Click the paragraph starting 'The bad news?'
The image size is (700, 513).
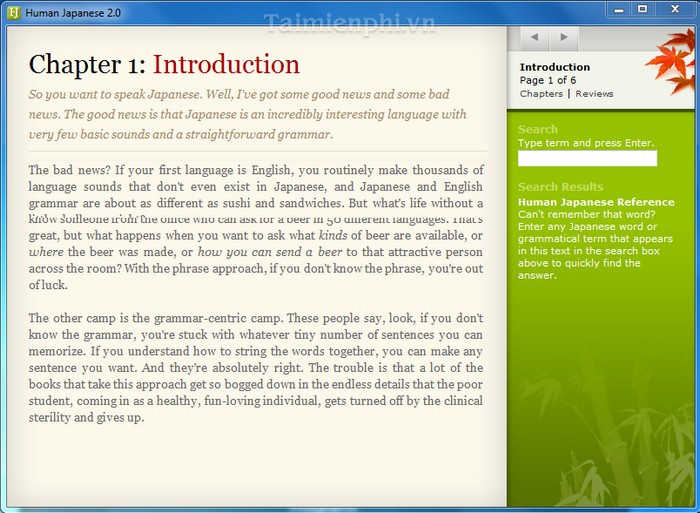click(256, 228)
